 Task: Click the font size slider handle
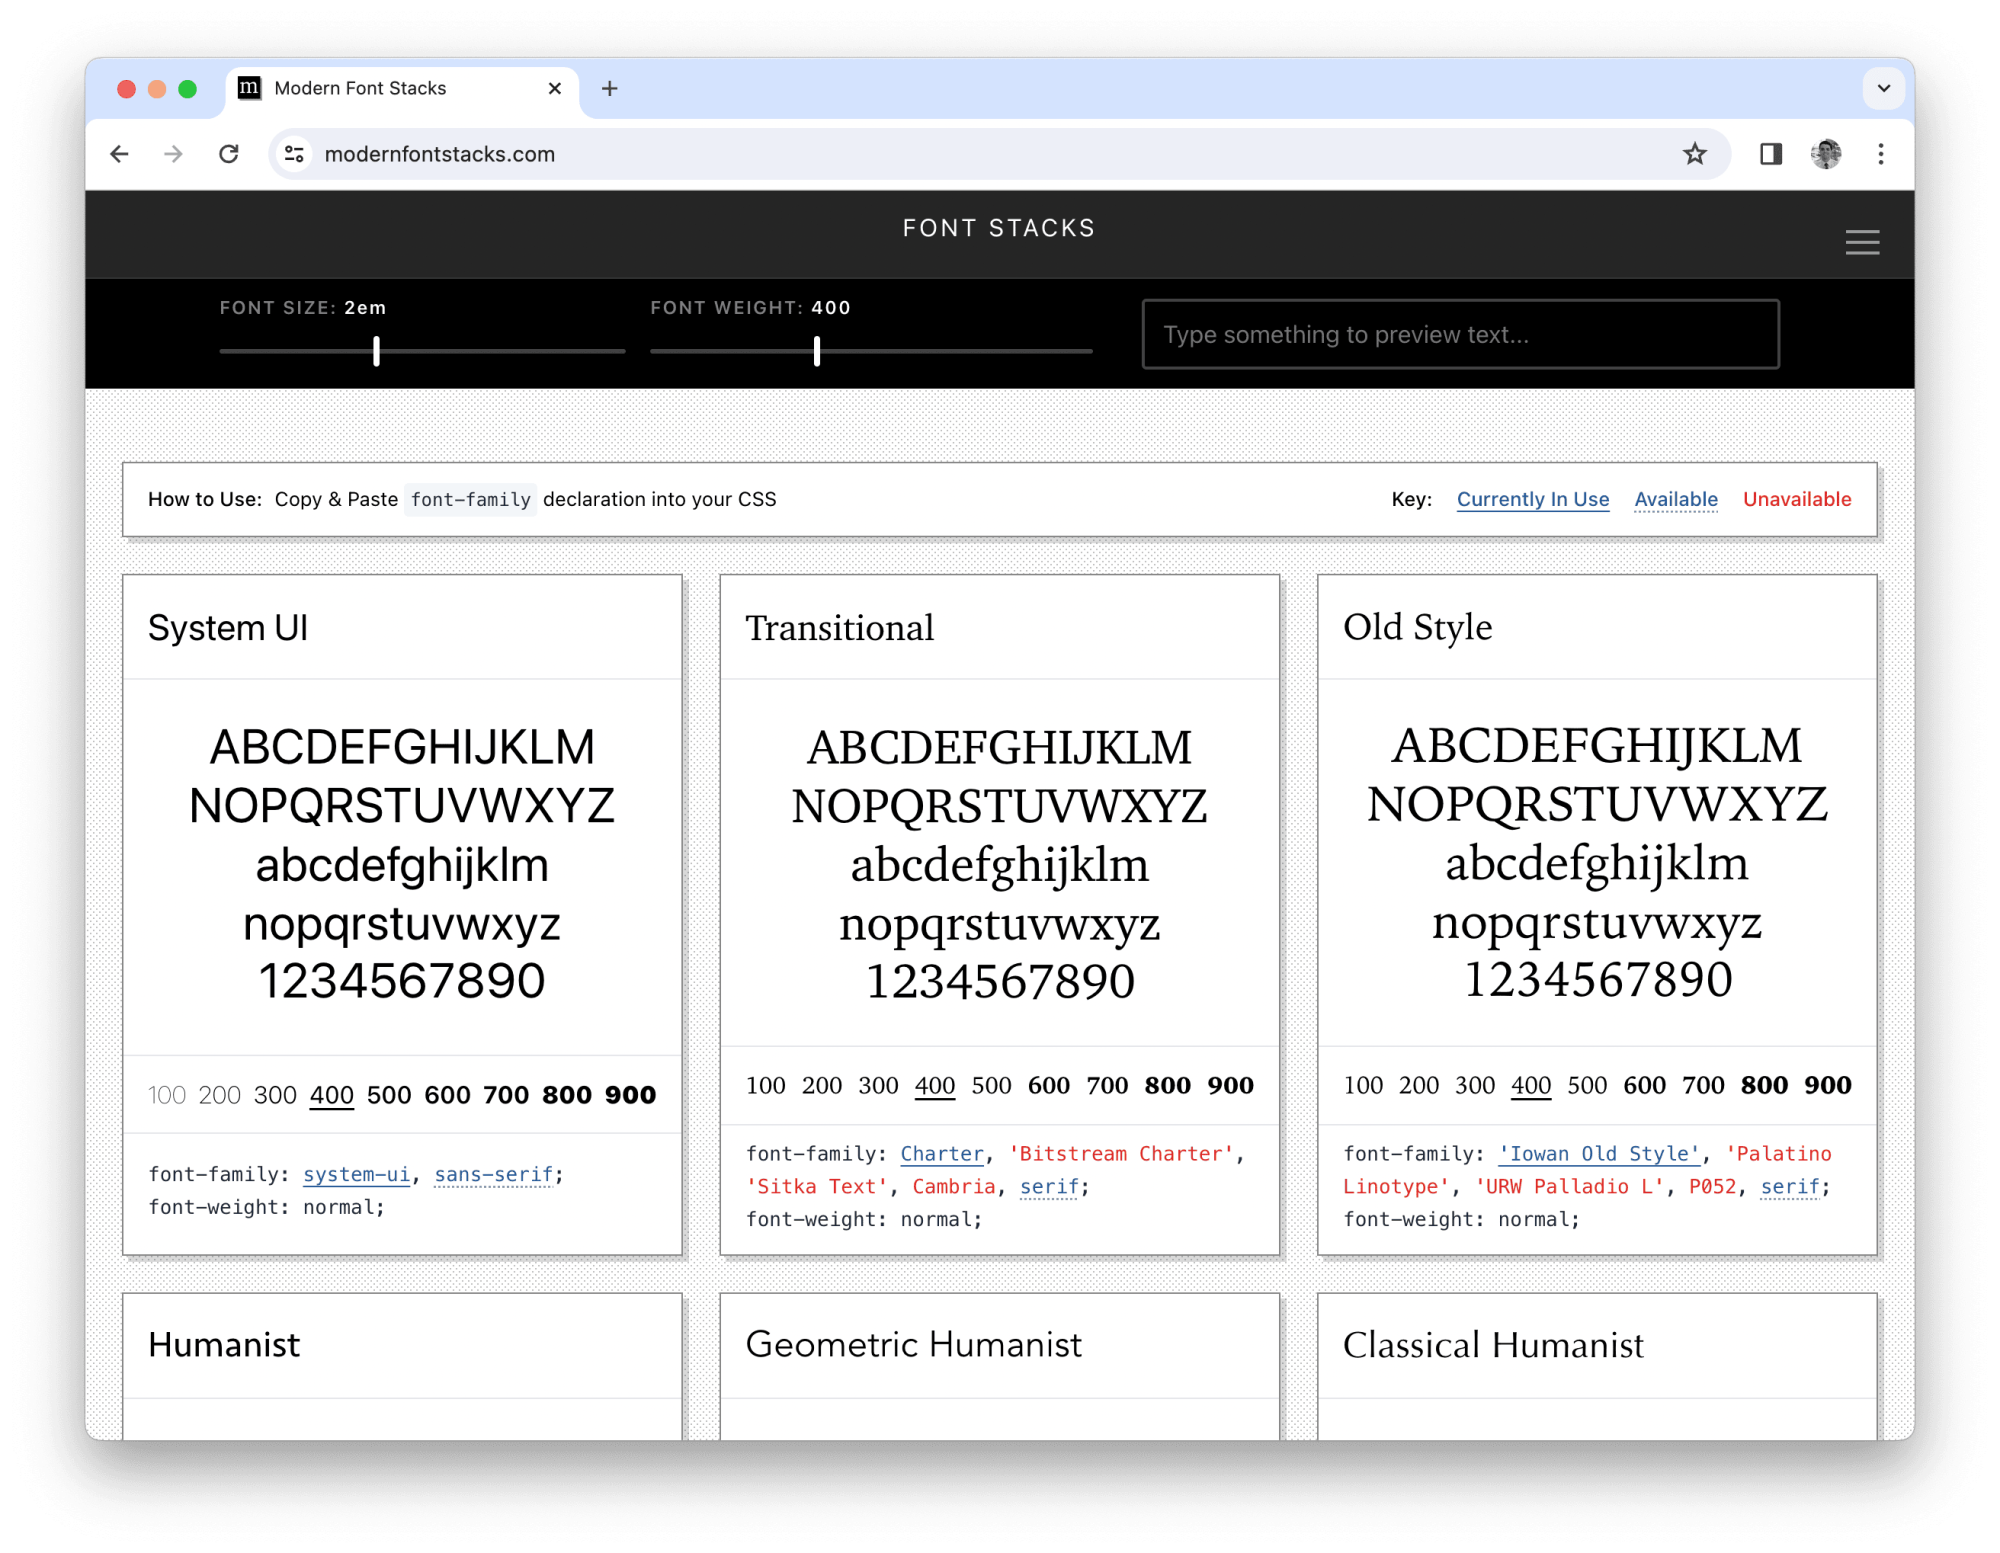click(376, 351)
